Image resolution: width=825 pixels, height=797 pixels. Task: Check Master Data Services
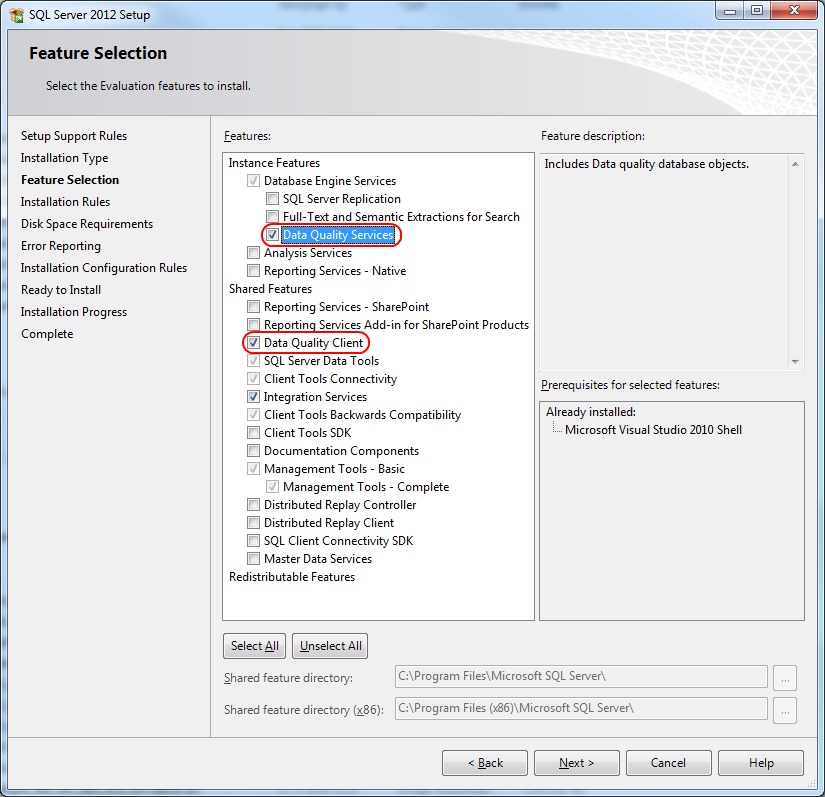coord(253,559)
